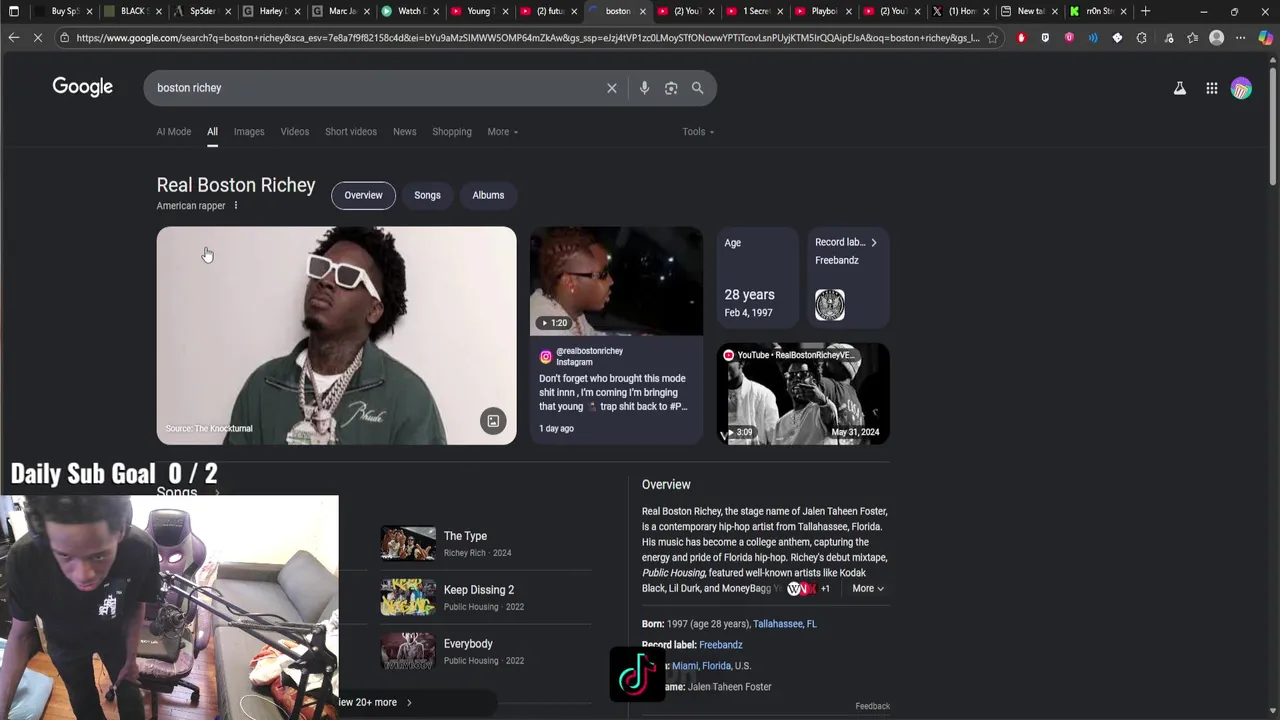Open the browser settings and more menu
This screenshot has height=720, width=1280.
click(1240, 38)
